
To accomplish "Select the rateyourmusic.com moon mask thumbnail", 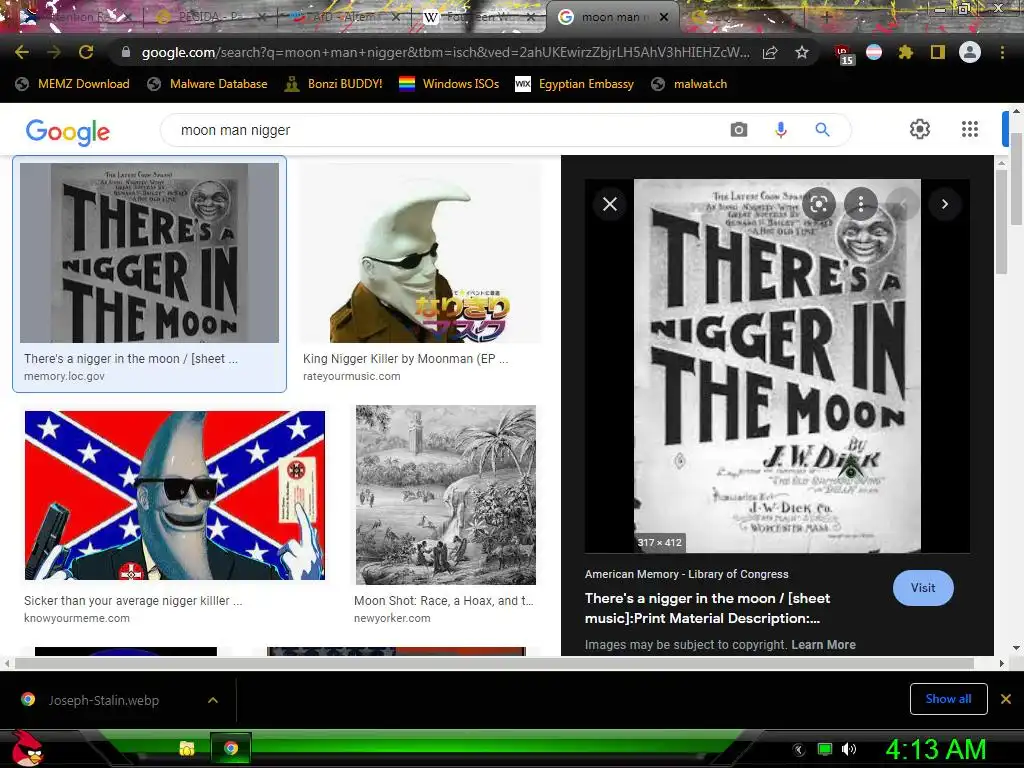I will pos(421,253).
